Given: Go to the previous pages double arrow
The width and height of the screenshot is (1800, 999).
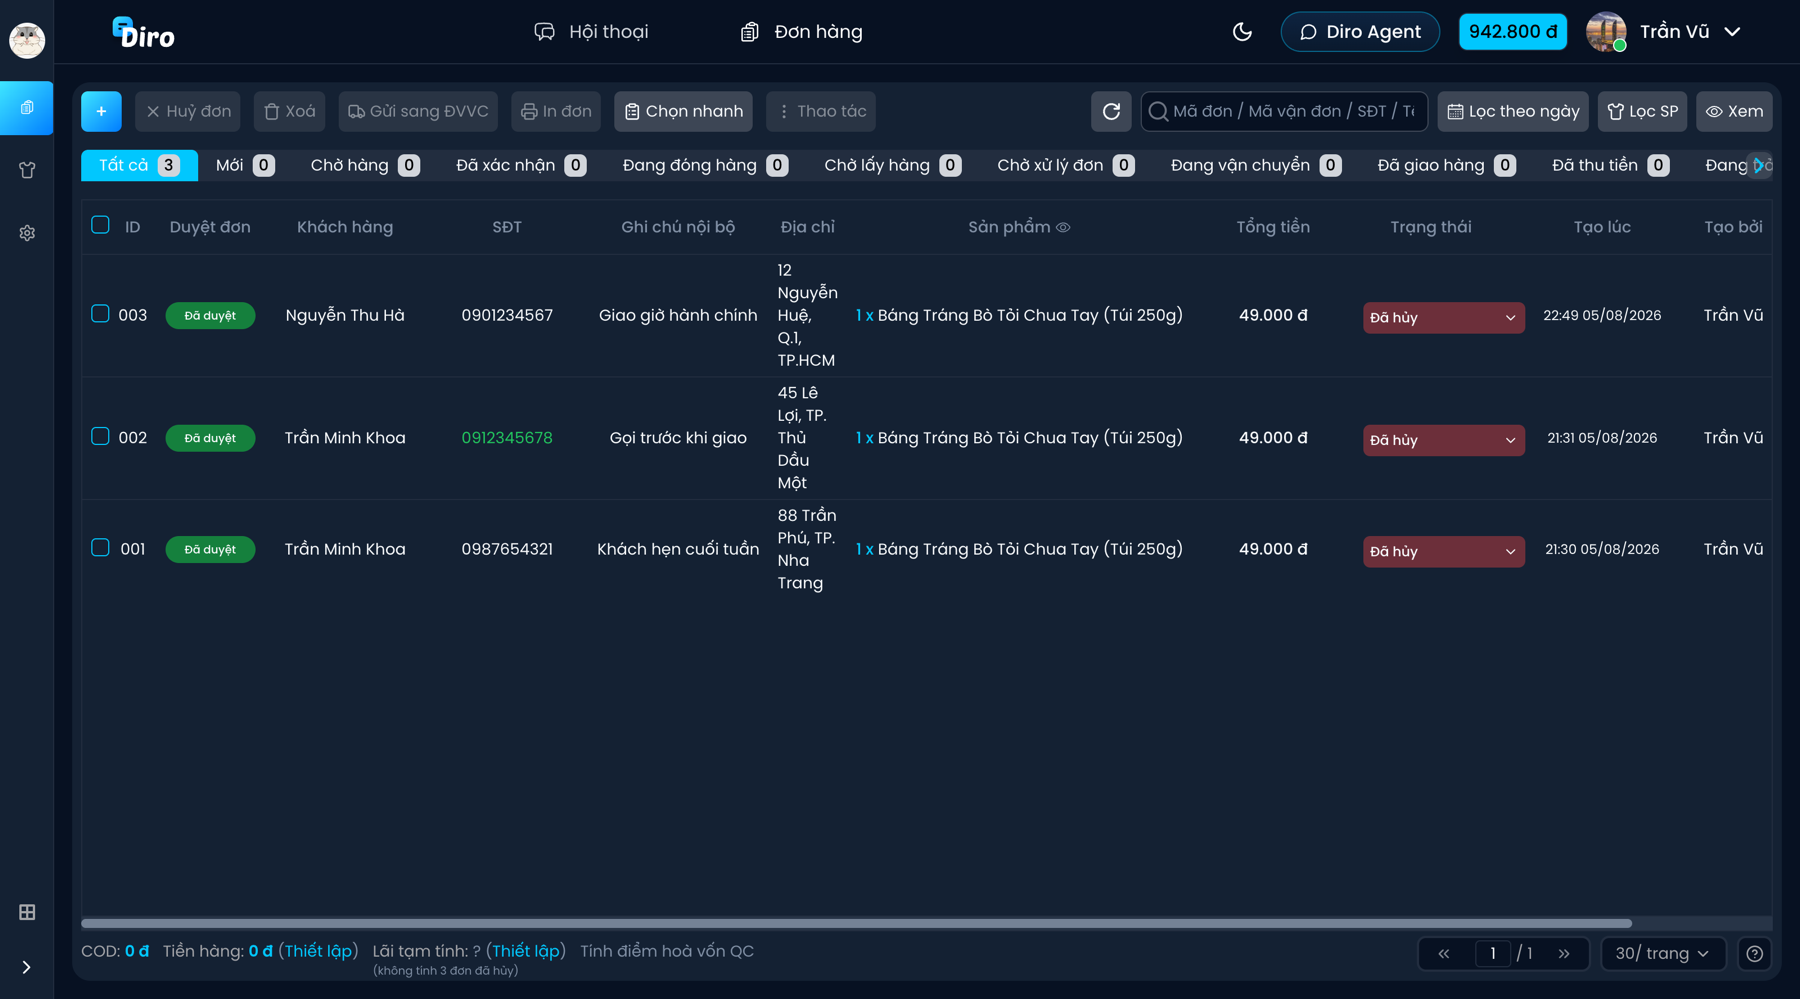Looking at the screenshot, I should coord(1444,954).
